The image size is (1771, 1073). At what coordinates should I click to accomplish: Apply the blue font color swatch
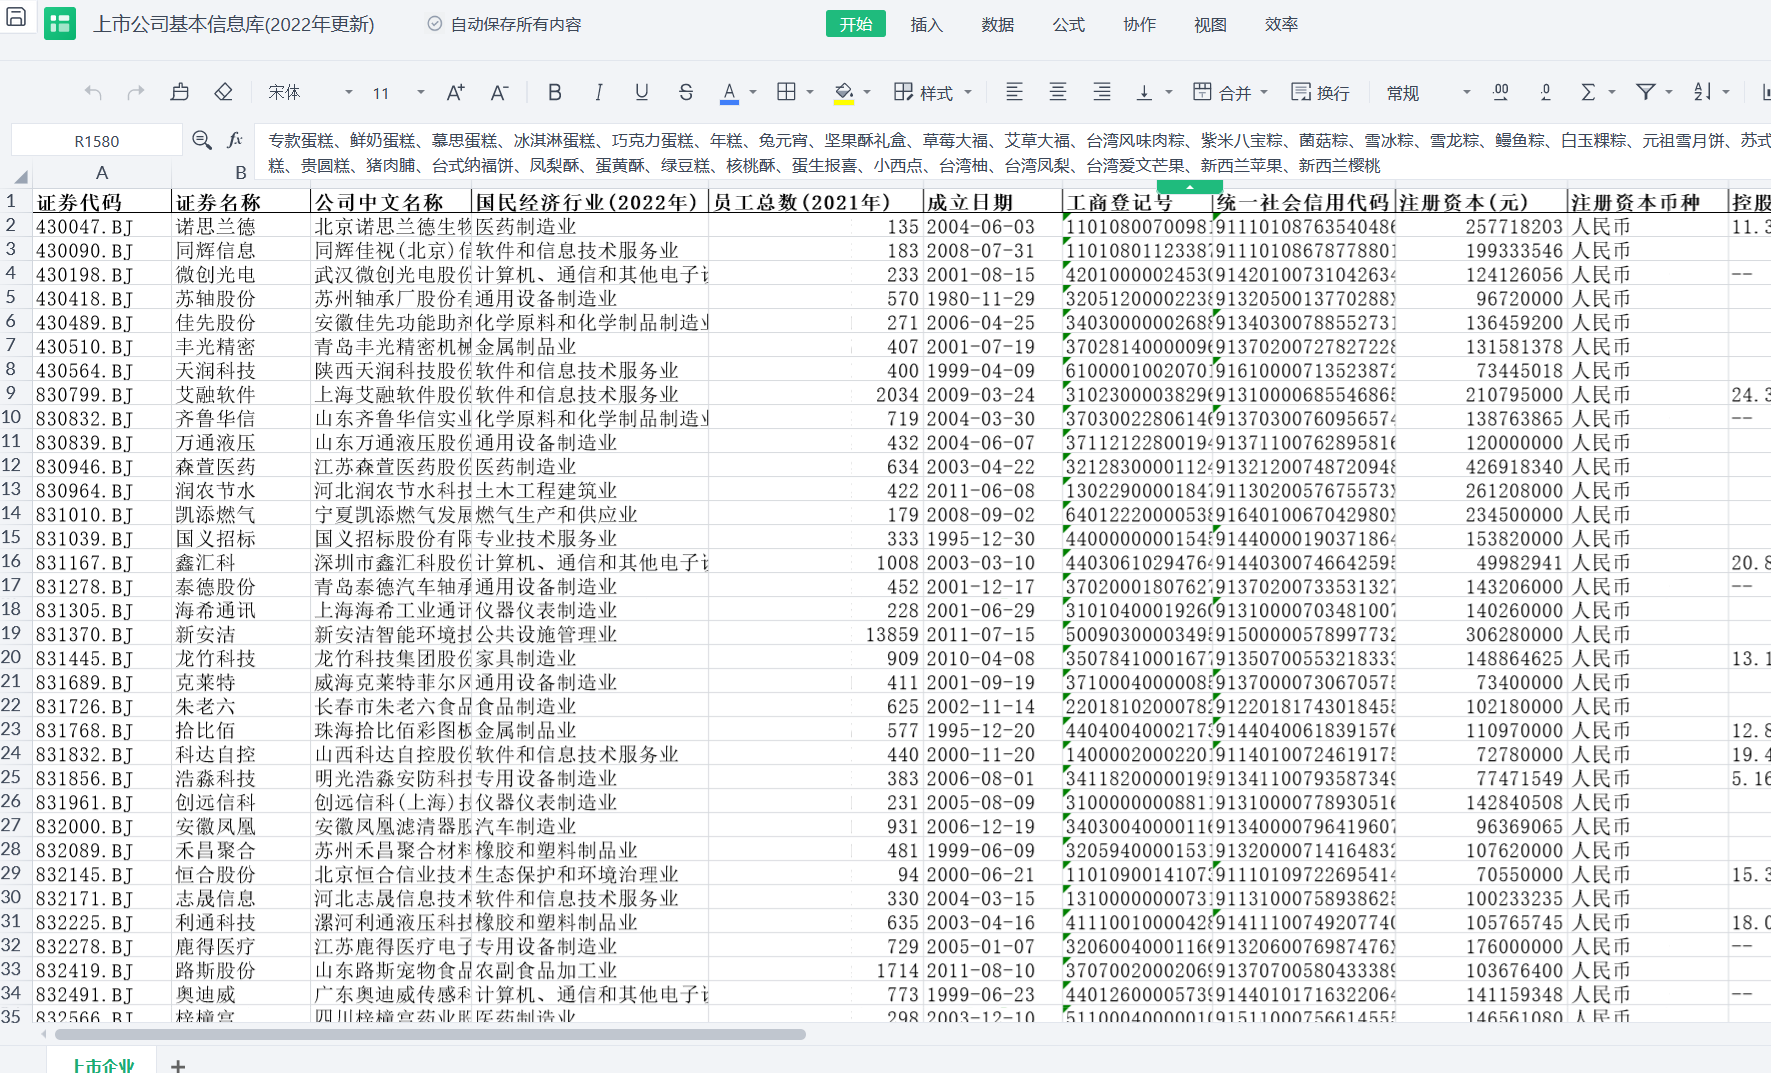730,93
